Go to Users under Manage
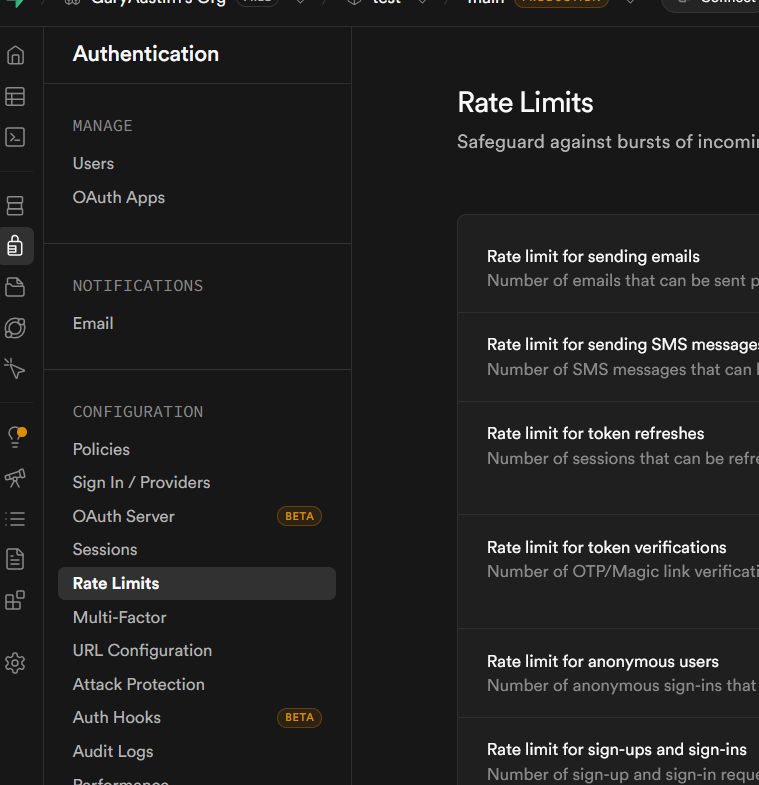 (93, 163)
